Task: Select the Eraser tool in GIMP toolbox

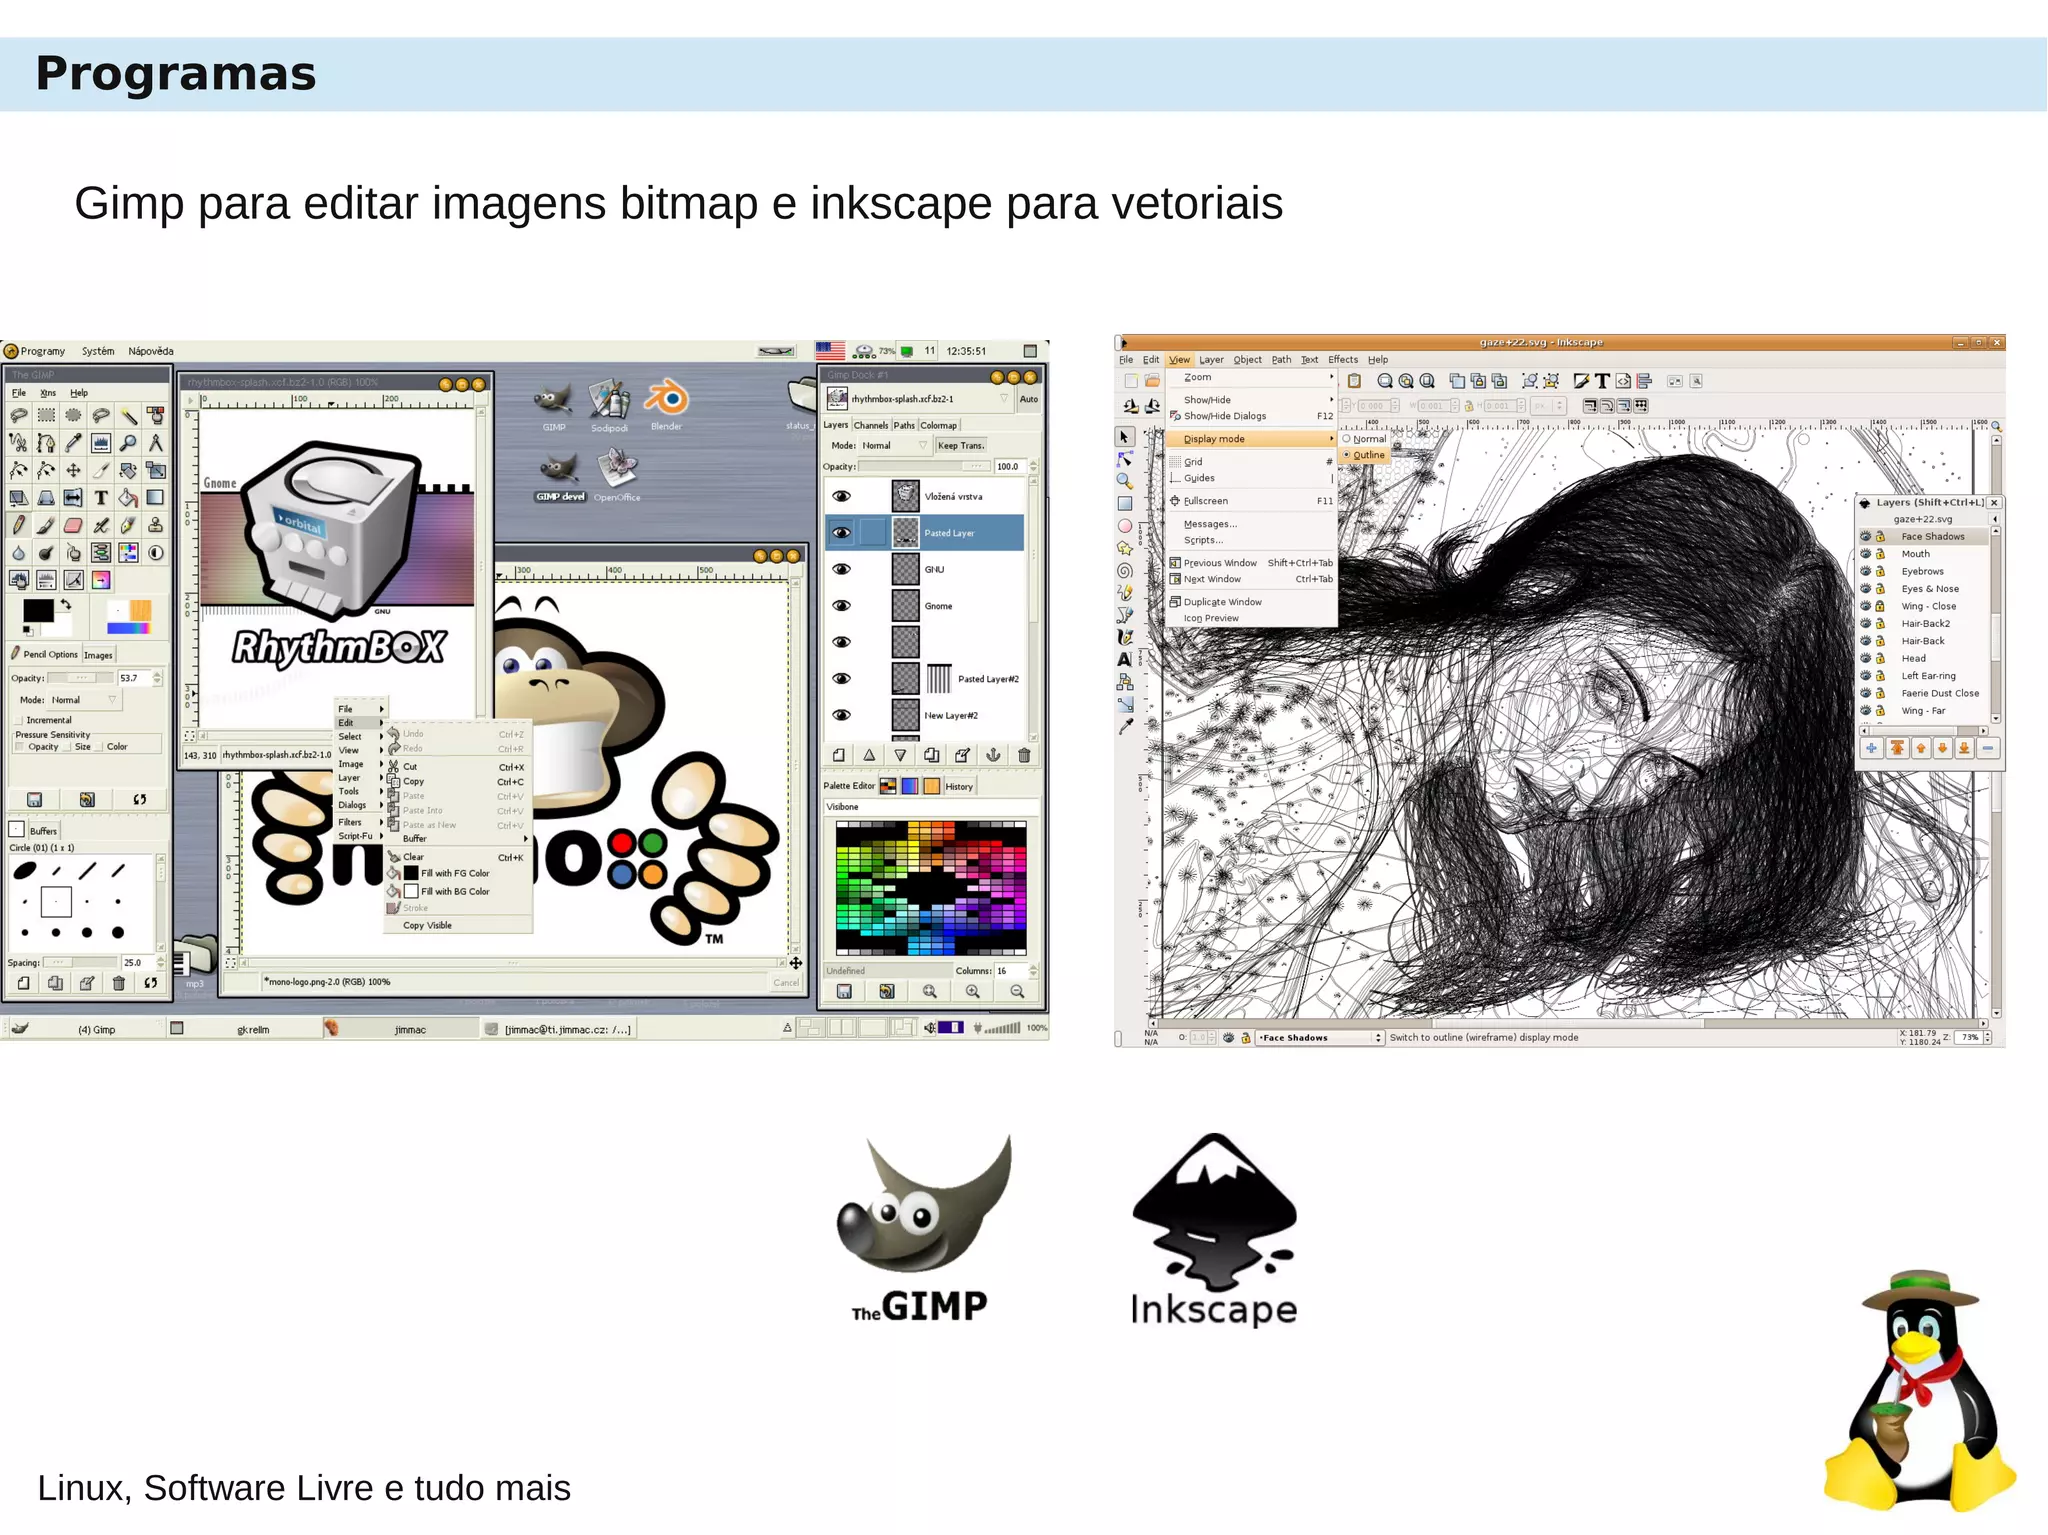Action: click(73, 525)
